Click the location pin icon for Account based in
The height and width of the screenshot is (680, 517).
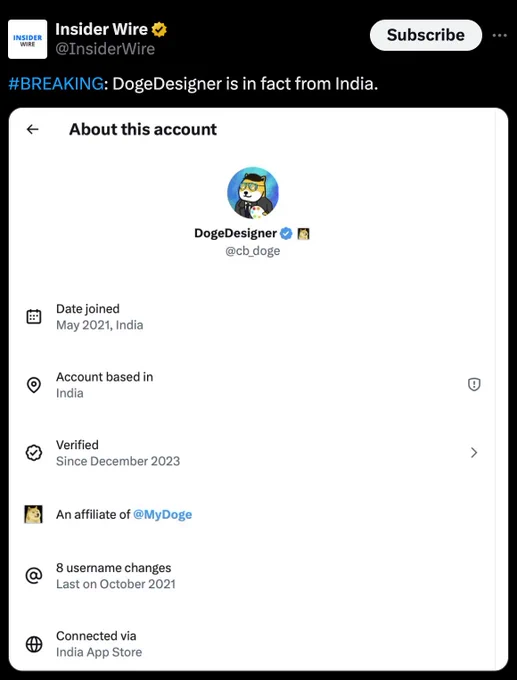[34, 385]
